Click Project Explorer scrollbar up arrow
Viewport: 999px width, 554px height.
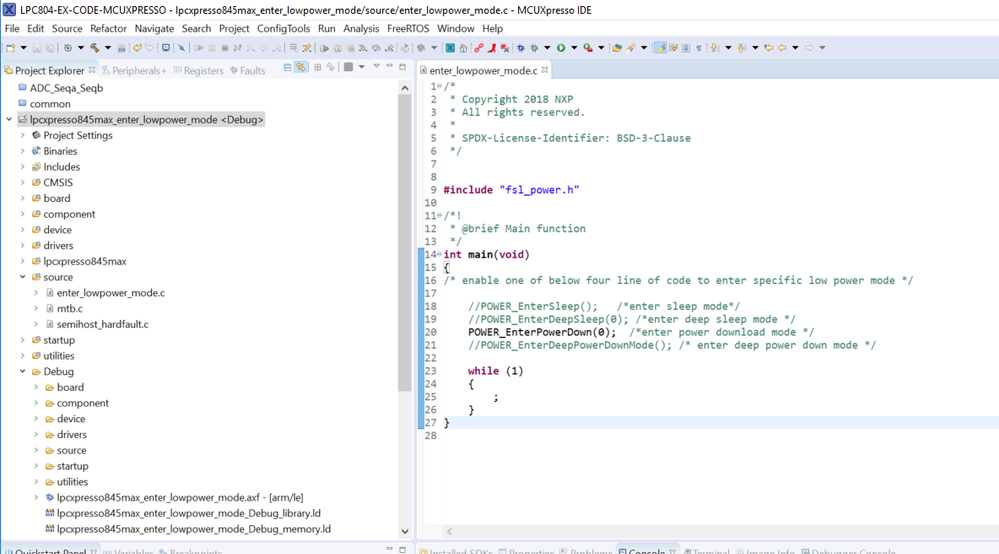click(405, 88)
